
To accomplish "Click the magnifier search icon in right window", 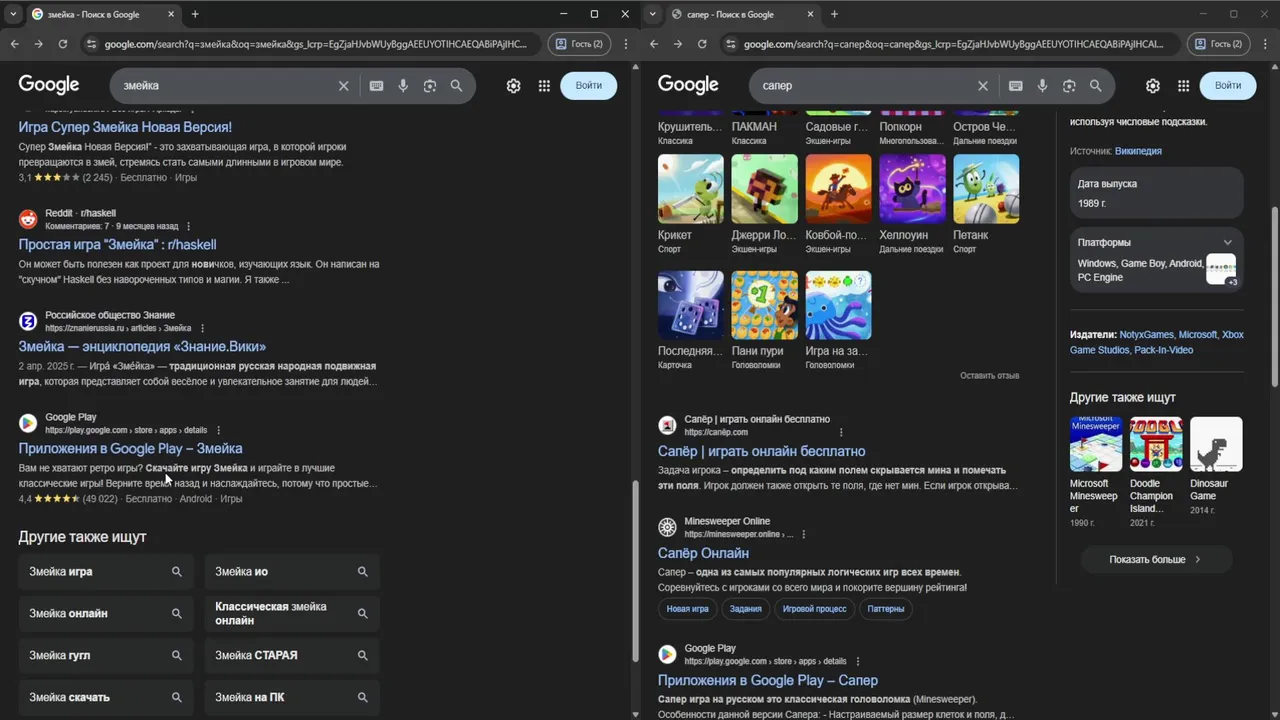I will [x=1095, y=86].
